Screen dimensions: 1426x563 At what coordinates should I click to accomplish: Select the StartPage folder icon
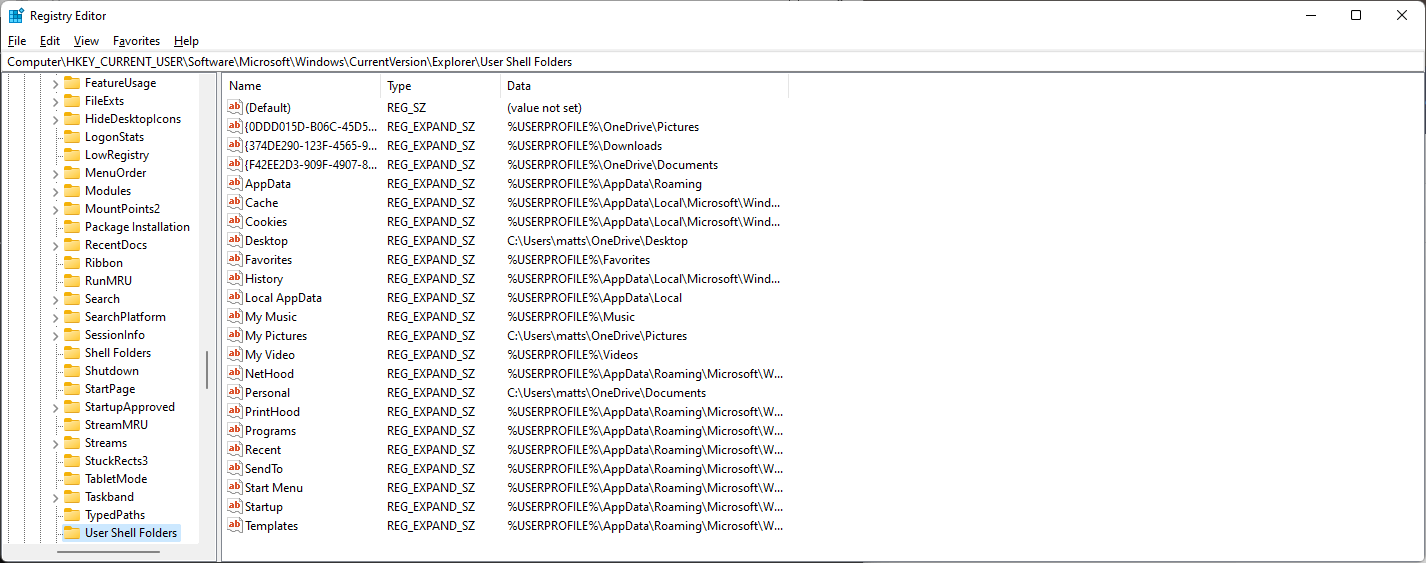click(x=71, y=389)
